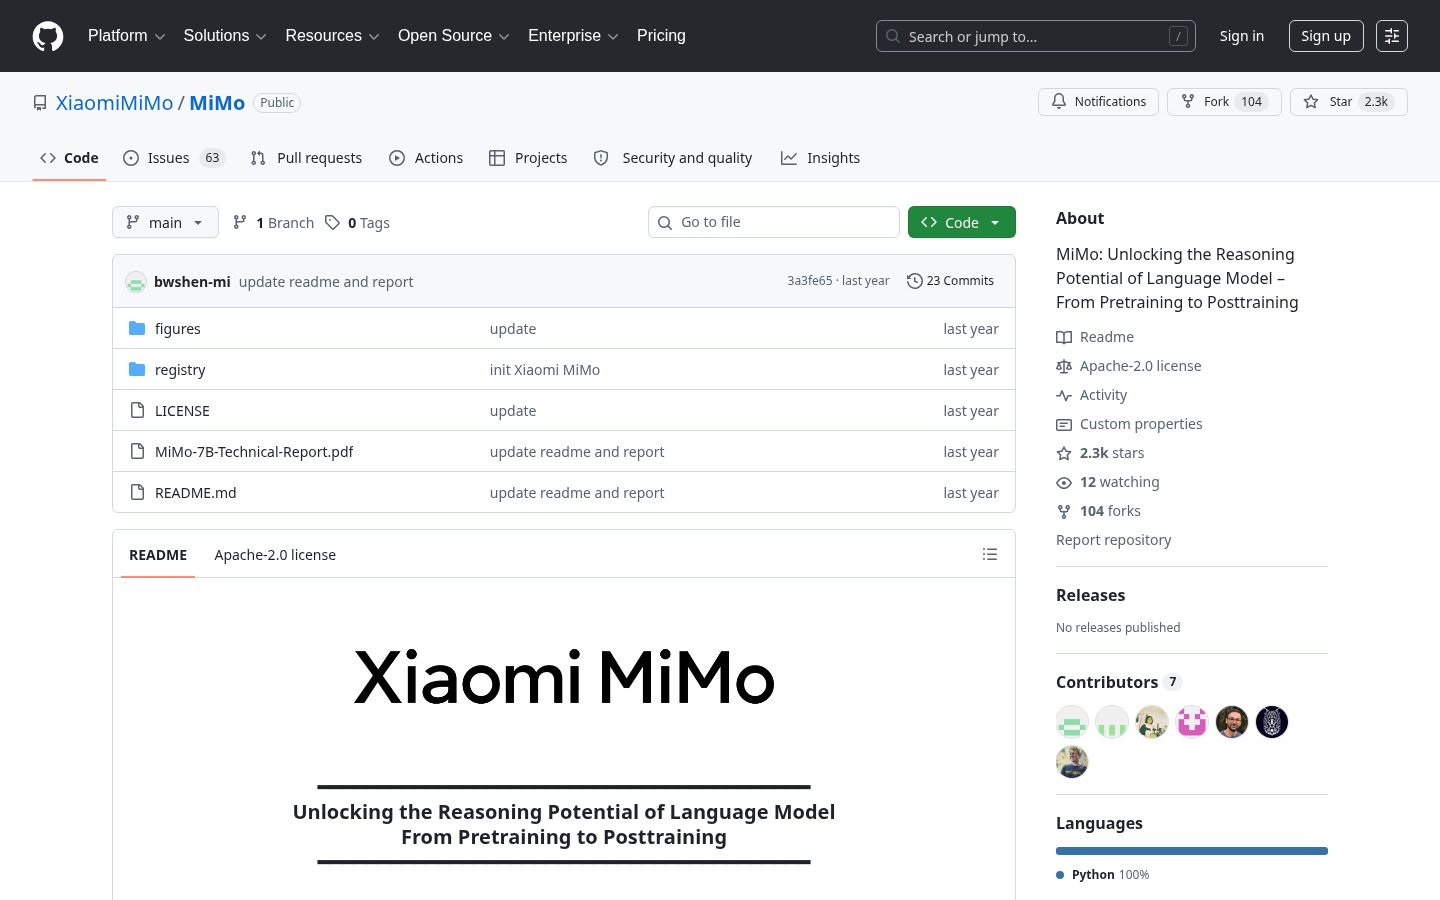Open the Pricing page
This screenshot has width=1440, height=900.
(x=661, y=36)
